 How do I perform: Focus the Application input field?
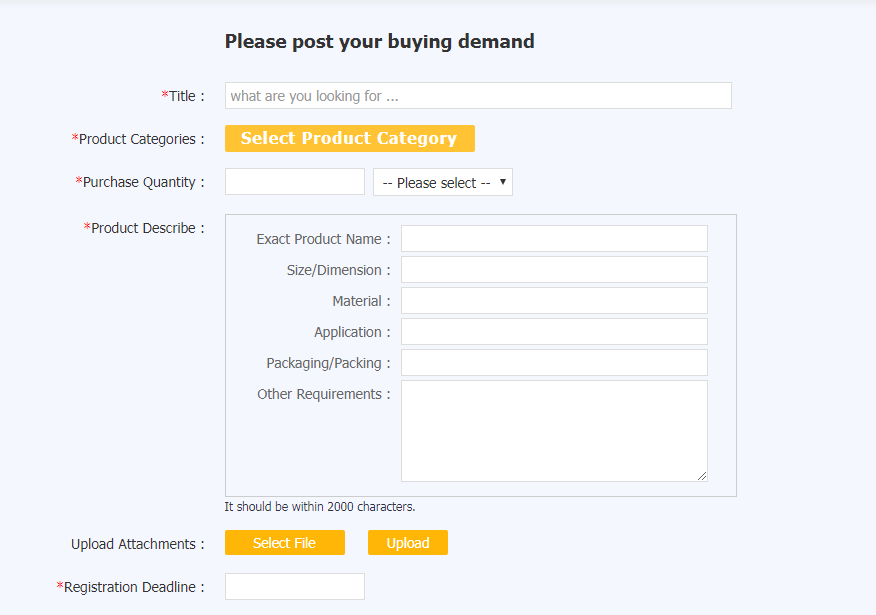tap(554, 332)
